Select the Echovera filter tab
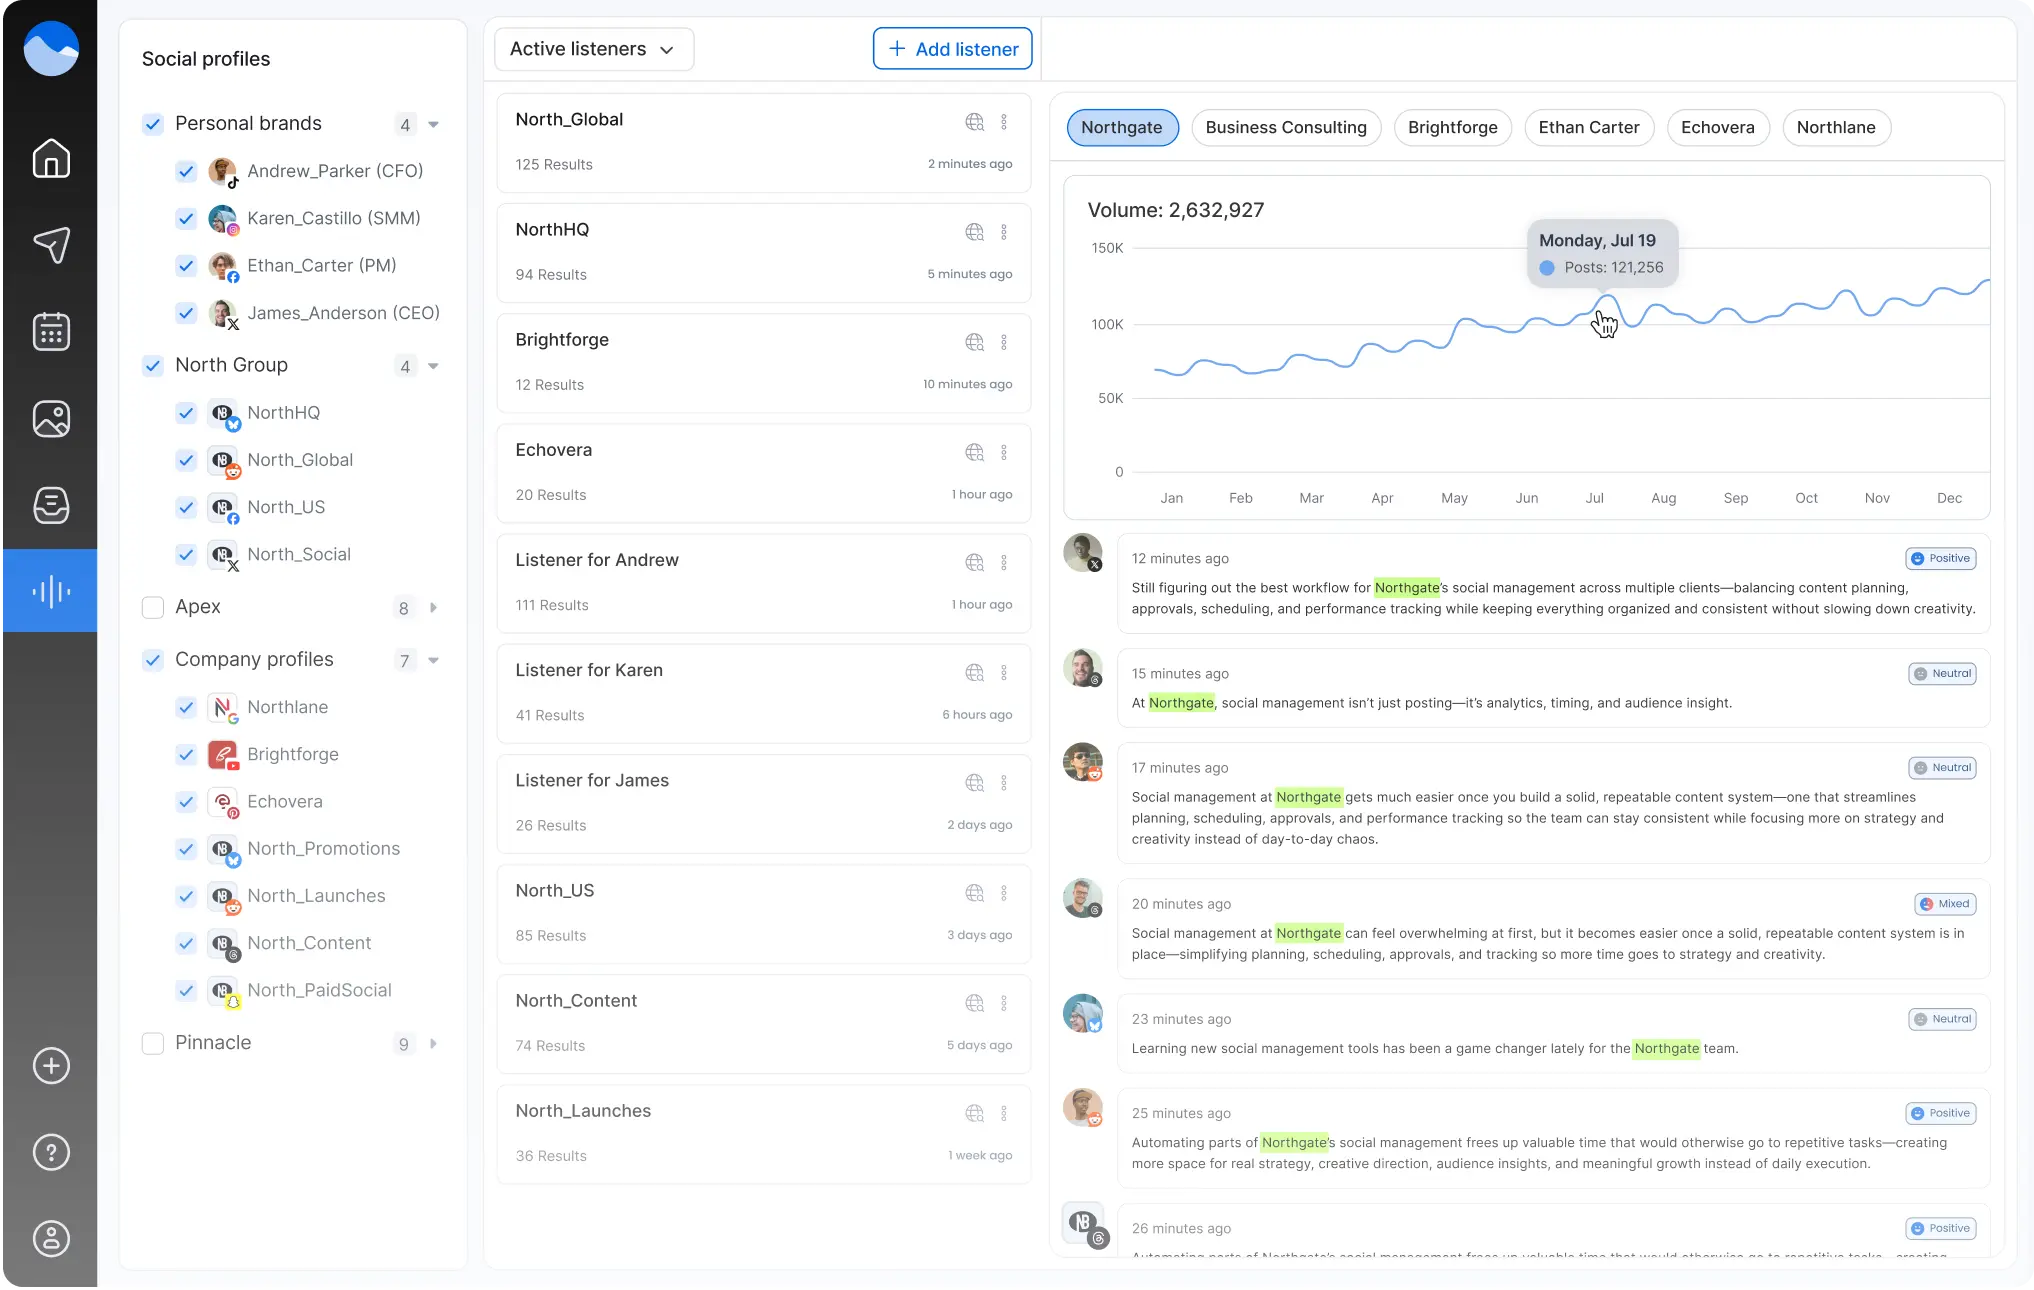The image size is (2034, 1290). [x=1717, y=127]
